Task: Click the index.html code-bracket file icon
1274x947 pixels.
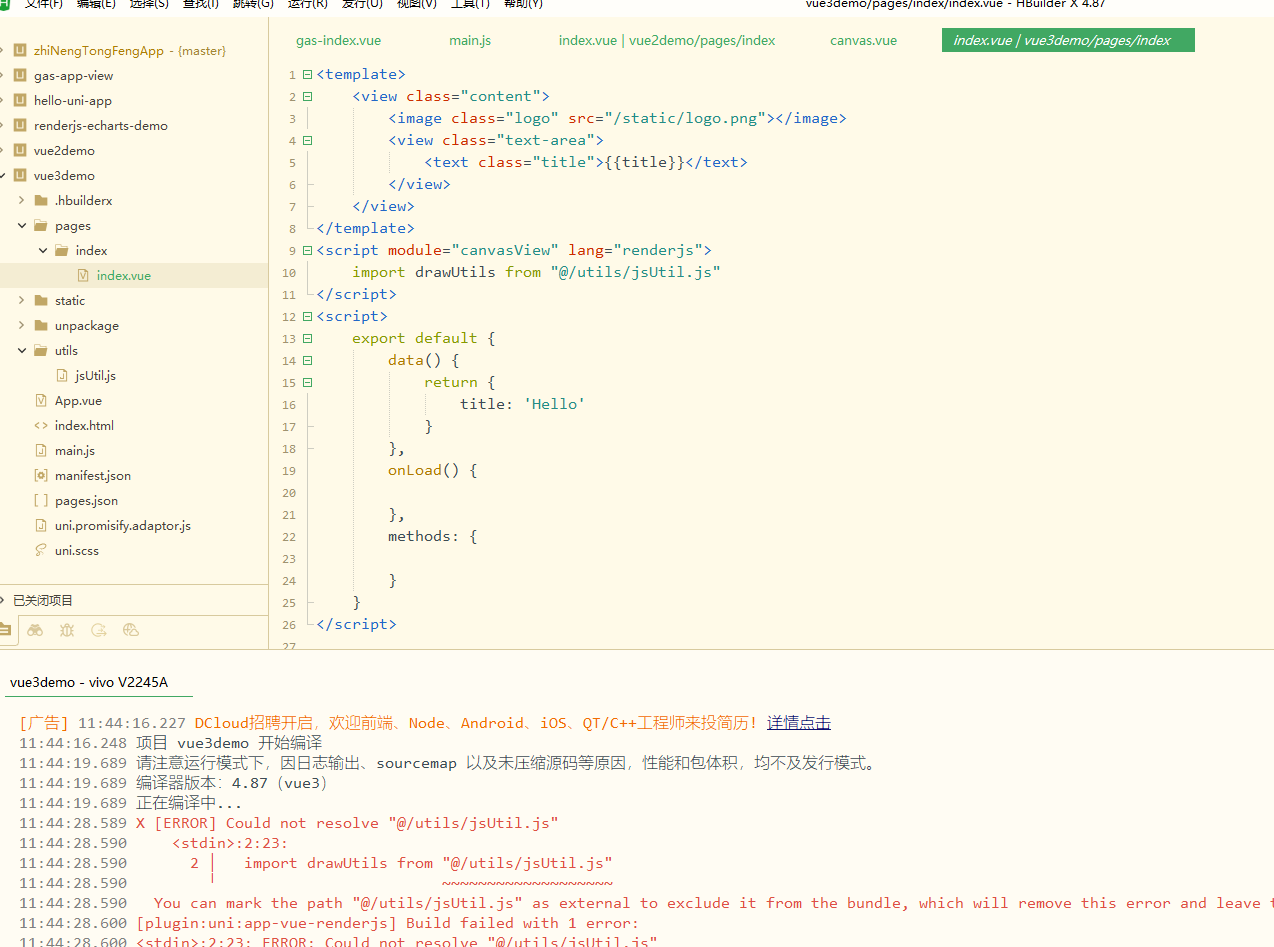Action: [x=41, y=426]
